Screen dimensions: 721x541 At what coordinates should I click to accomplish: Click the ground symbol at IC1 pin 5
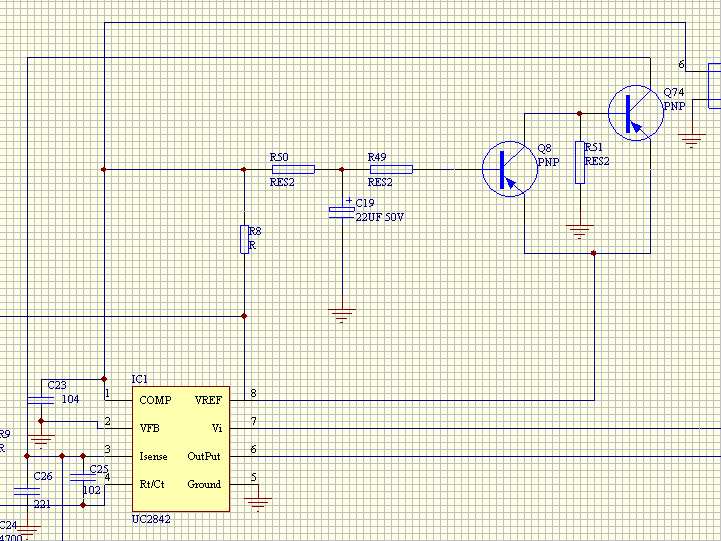(258, 504)
